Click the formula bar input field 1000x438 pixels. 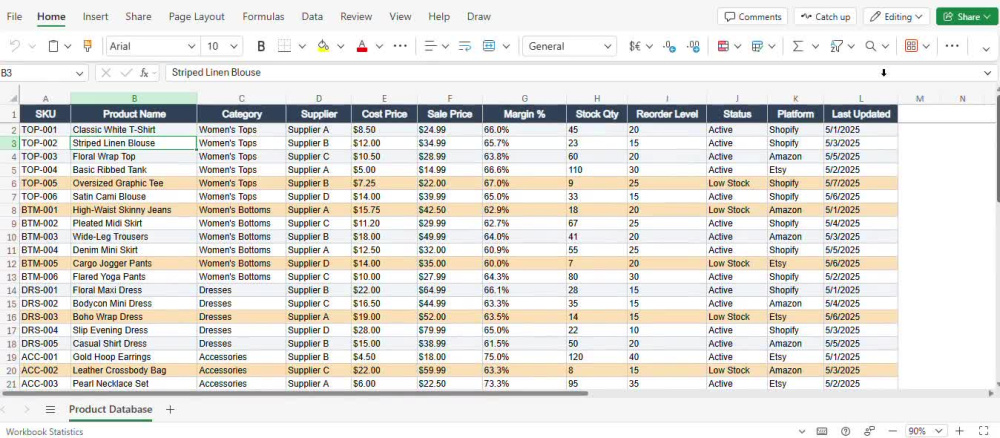click(x=574, y=73)
